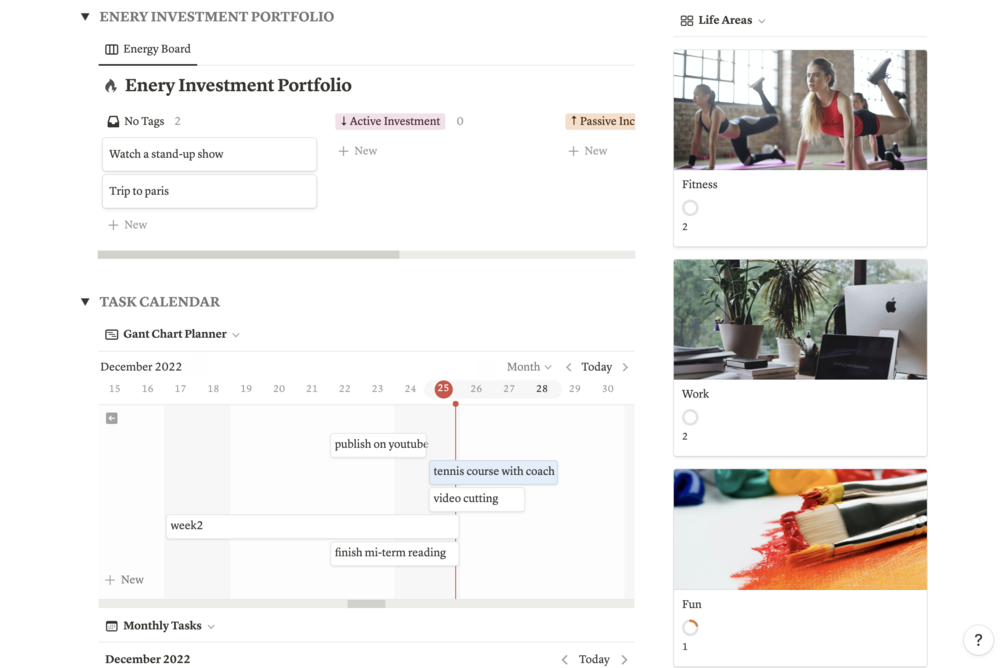
Task: Click date 30 in the timeline header
Action: click(x=608, y=388)
